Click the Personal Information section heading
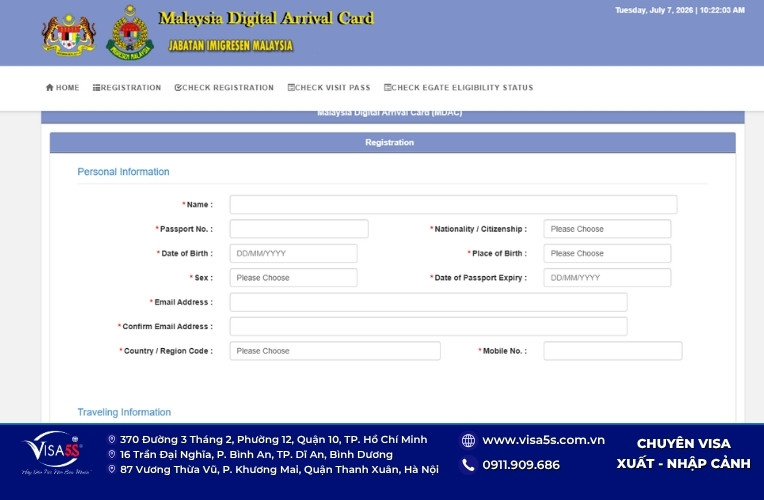Image resolution: width=764 pixels, height=500 pixels. (x=123, y=172)
